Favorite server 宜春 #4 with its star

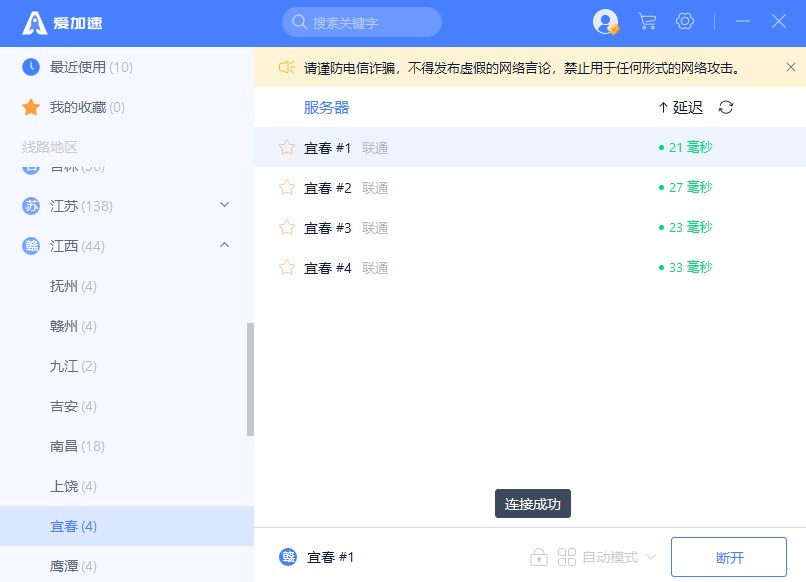287,267
